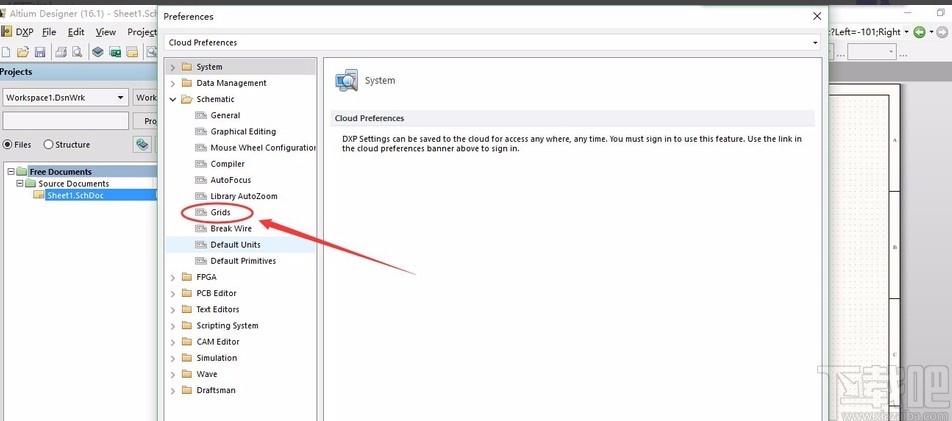
Task: Select Structure radio button in Projects panel
Action: [49, 145]
